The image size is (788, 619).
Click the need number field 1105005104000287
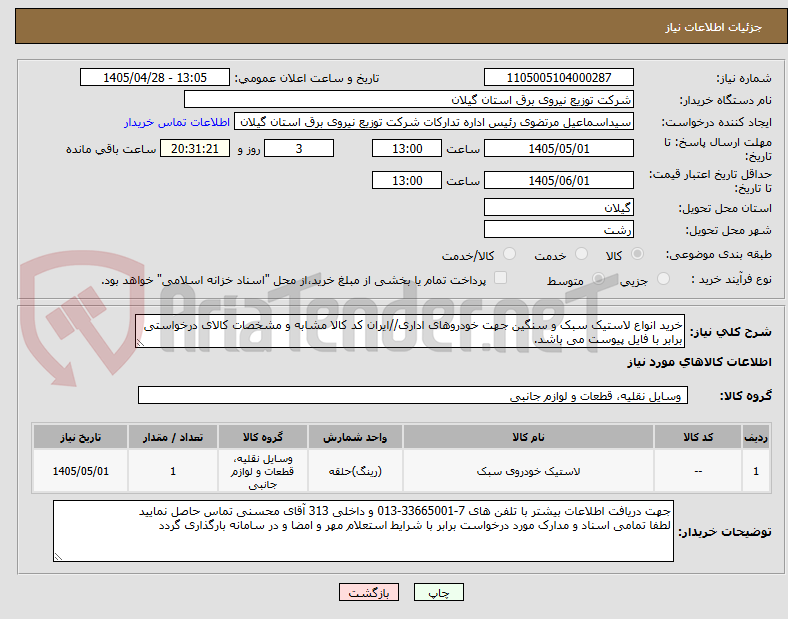pos(558,77)
